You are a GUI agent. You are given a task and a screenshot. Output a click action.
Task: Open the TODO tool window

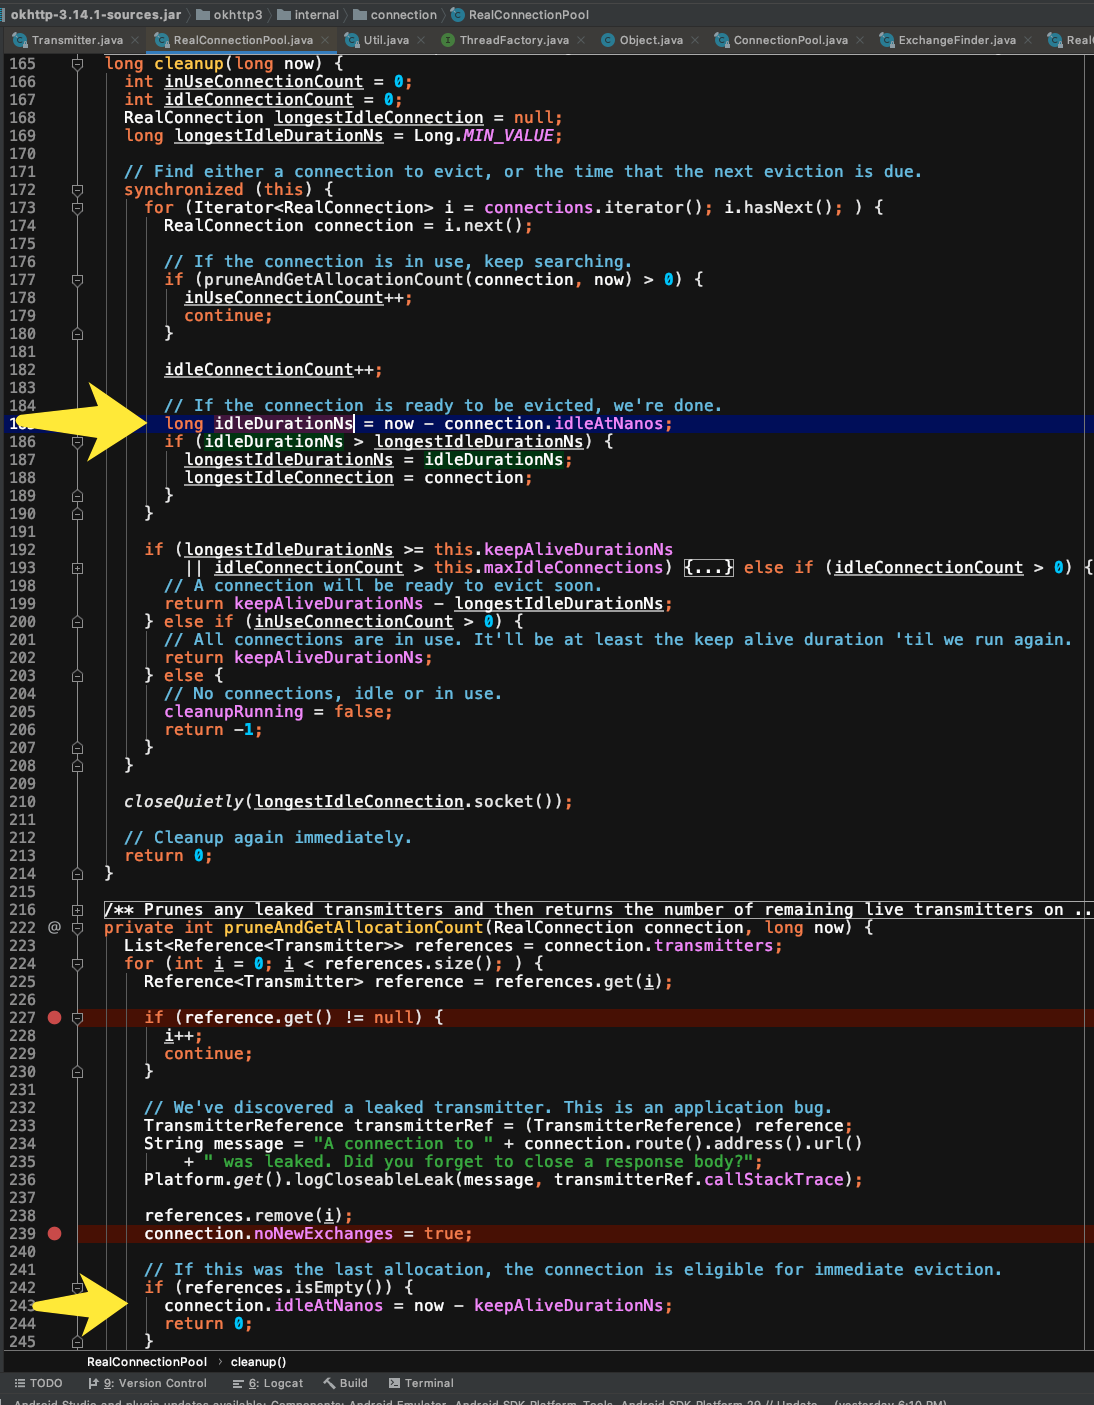coord(38,1382)
